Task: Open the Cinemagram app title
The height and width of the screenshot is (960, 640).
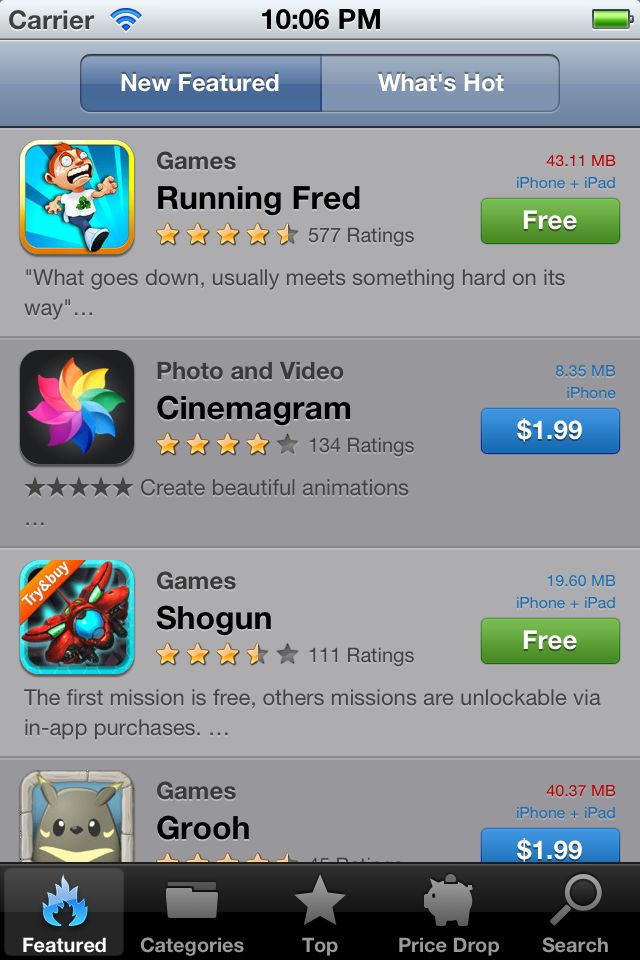Action: point(254,408)
